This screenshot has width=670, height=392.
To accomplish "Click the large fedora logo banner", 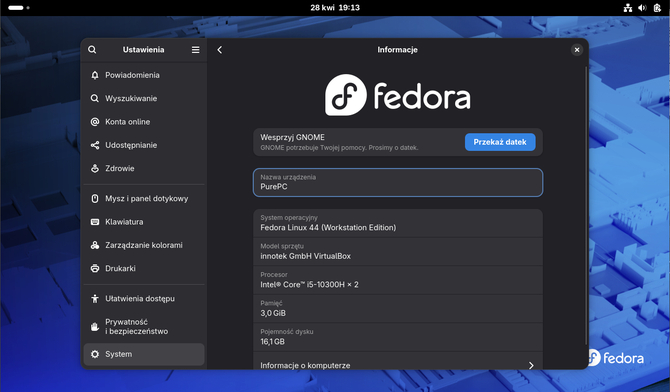I will [x=398, y=95].
